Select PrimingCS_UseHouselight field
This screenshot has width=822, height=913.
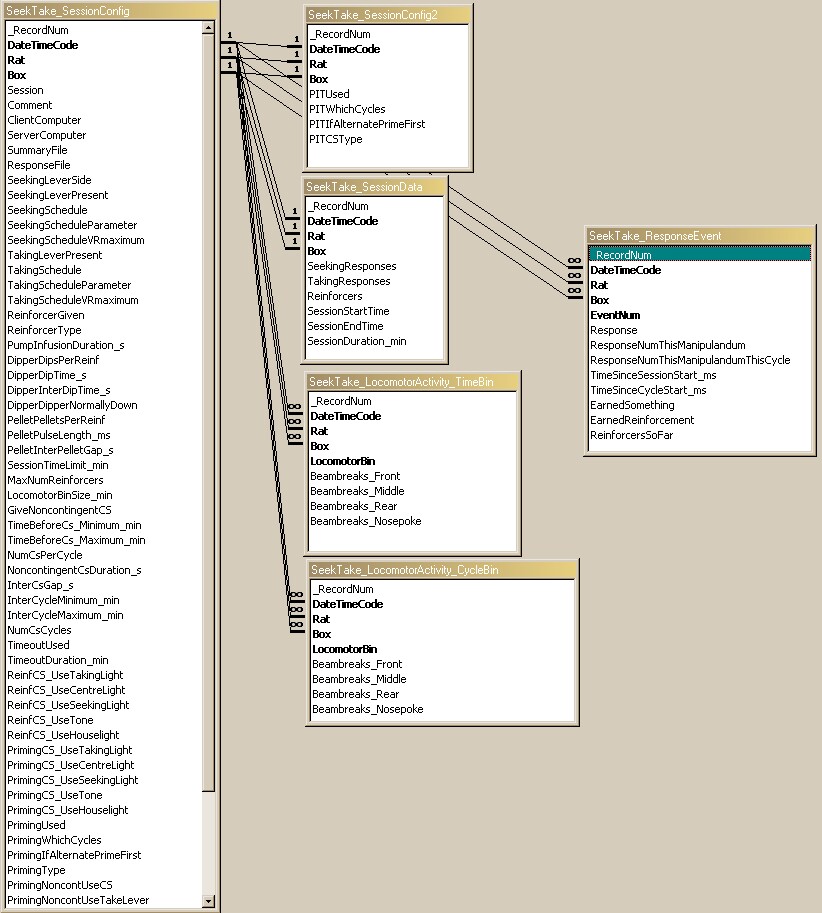click(x=67, y=810)
